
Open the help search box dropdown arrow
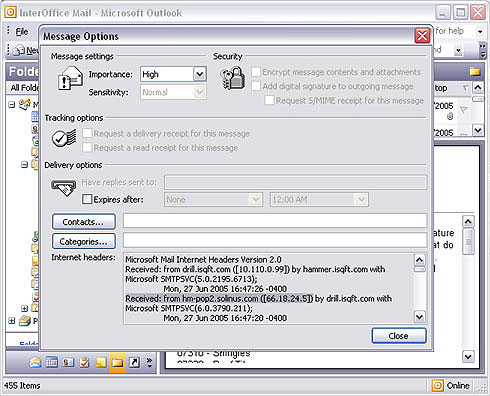[x=480, y=32]
